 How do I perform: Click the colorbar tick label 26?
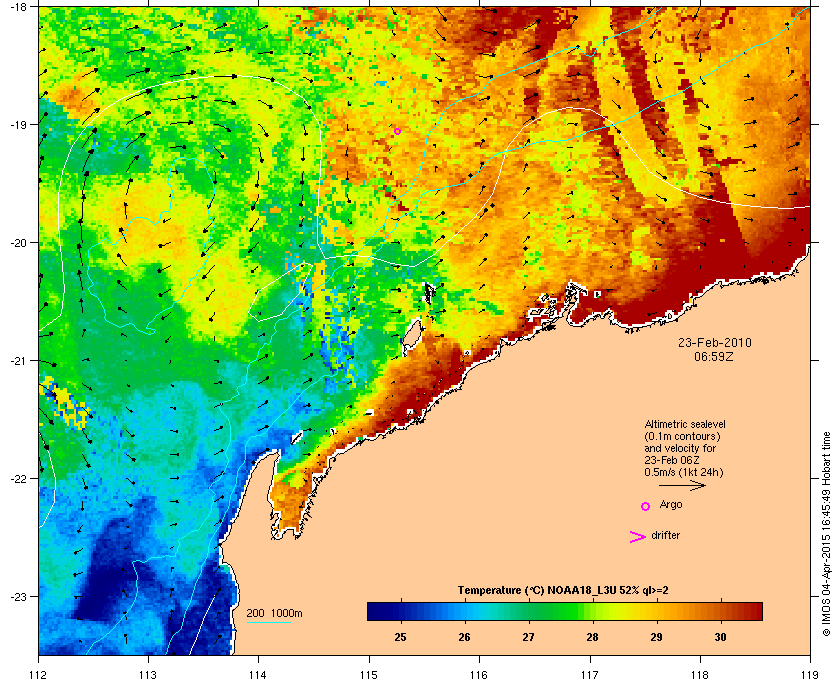click(x=464, y=637)
